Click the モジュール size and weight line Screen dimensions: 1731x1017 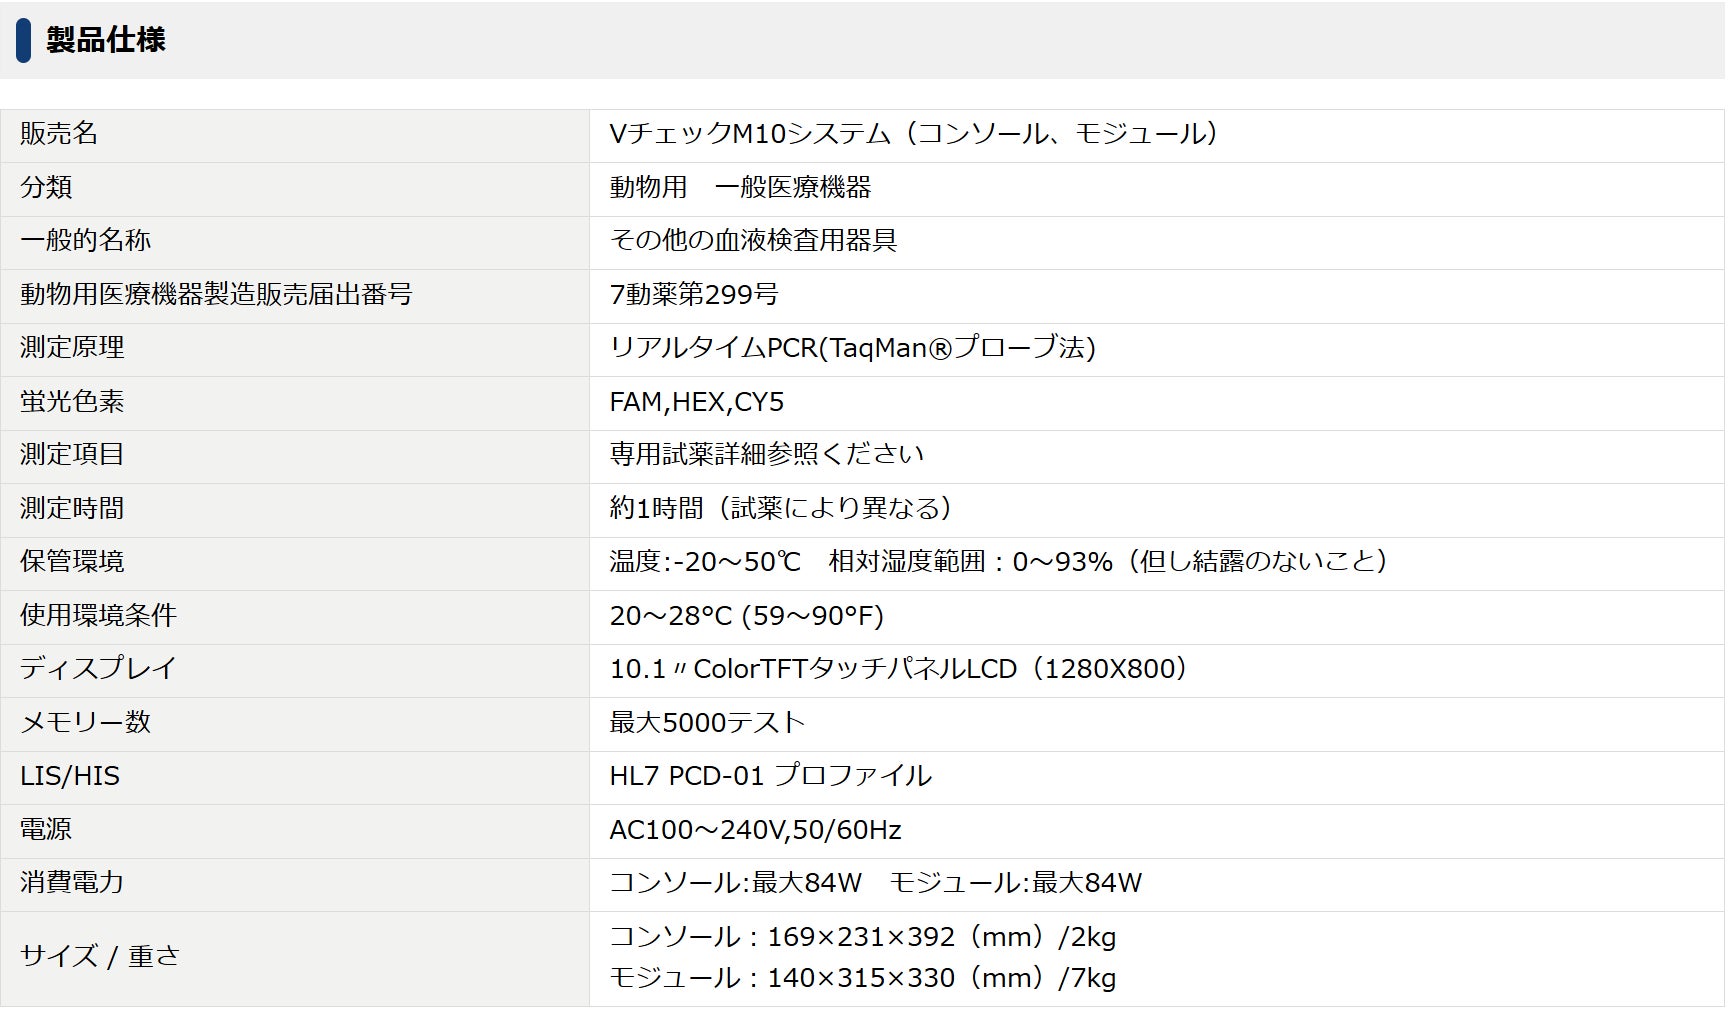click(x=862, y=978)
